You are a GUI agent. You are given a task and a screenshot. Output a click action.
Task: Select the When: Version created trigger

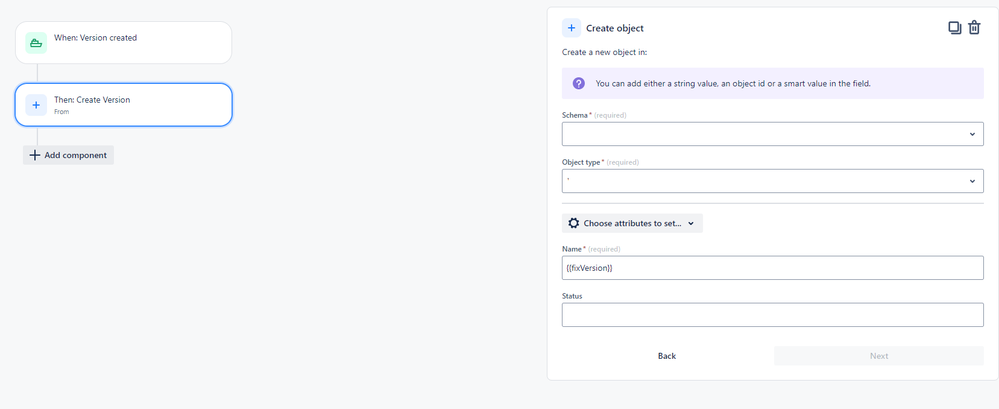point(124,43)
